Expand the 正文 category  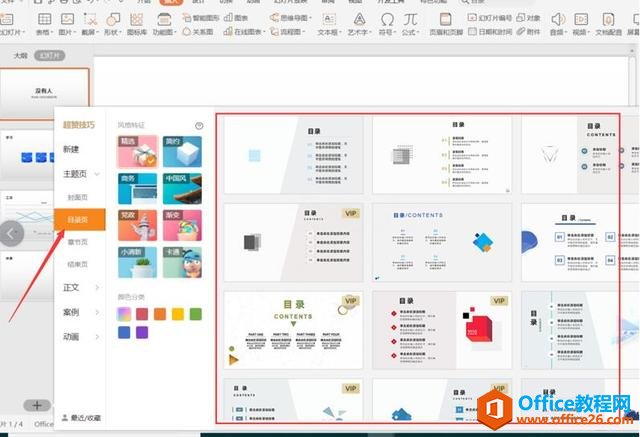[78, 288]
